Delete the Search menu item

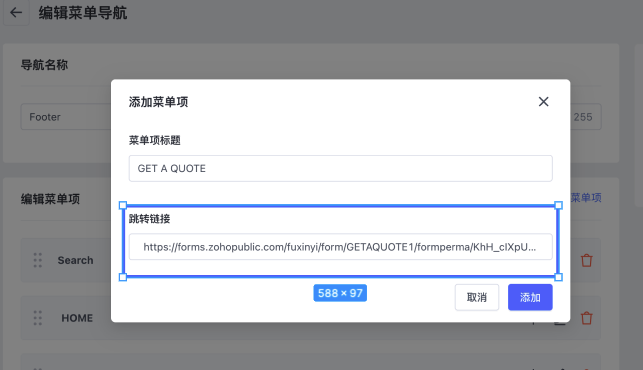click(x=586, y=260)
